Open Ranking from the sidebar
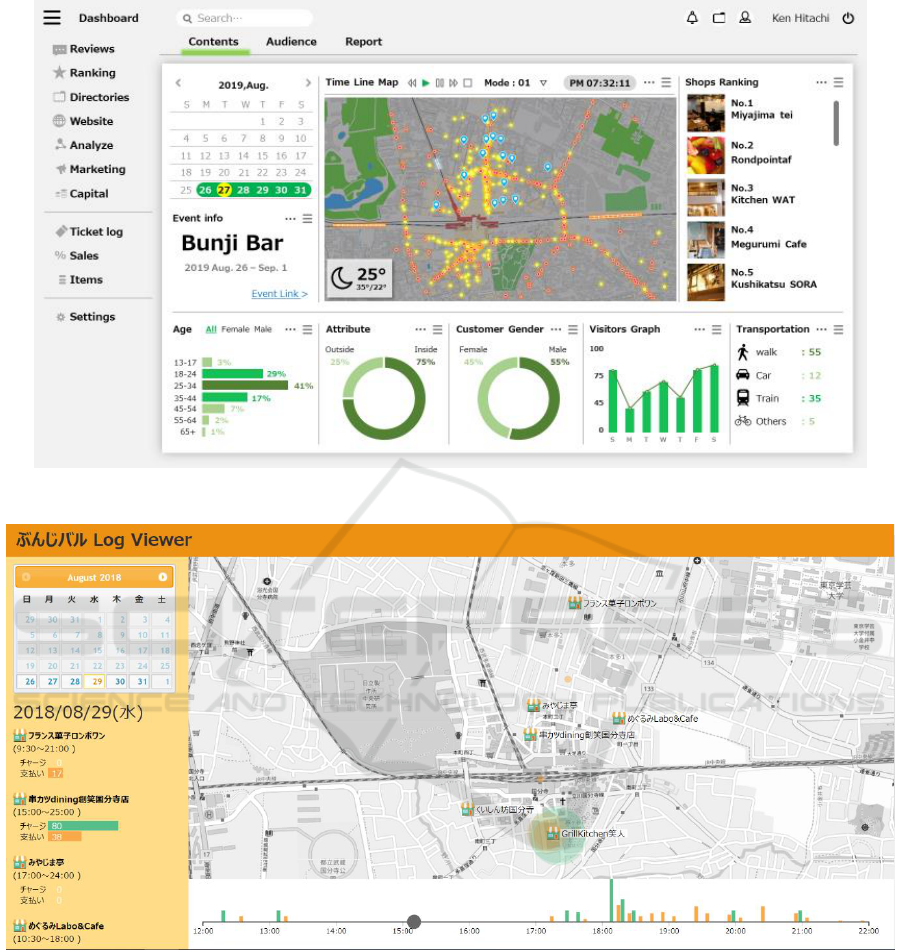901x950 pixels. tap(91, 73)
